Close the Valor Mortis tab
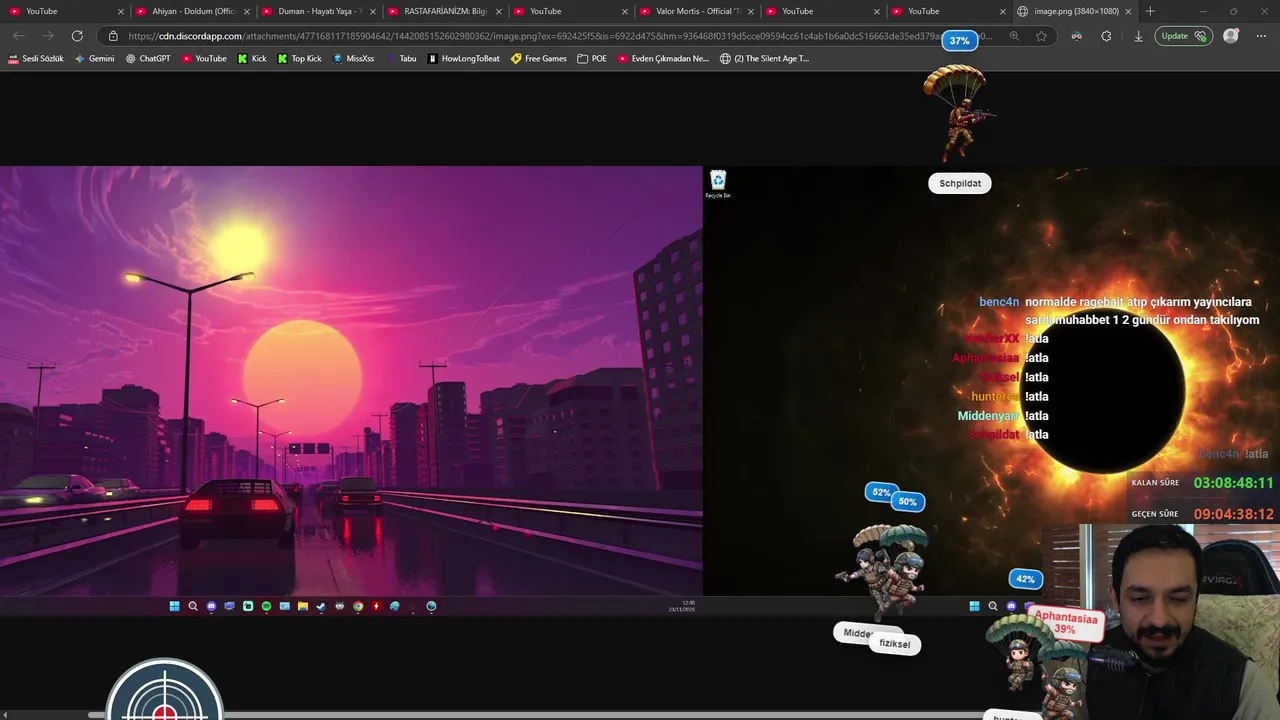Viewport: 1280px width, 720px height. tap(751, 11)
